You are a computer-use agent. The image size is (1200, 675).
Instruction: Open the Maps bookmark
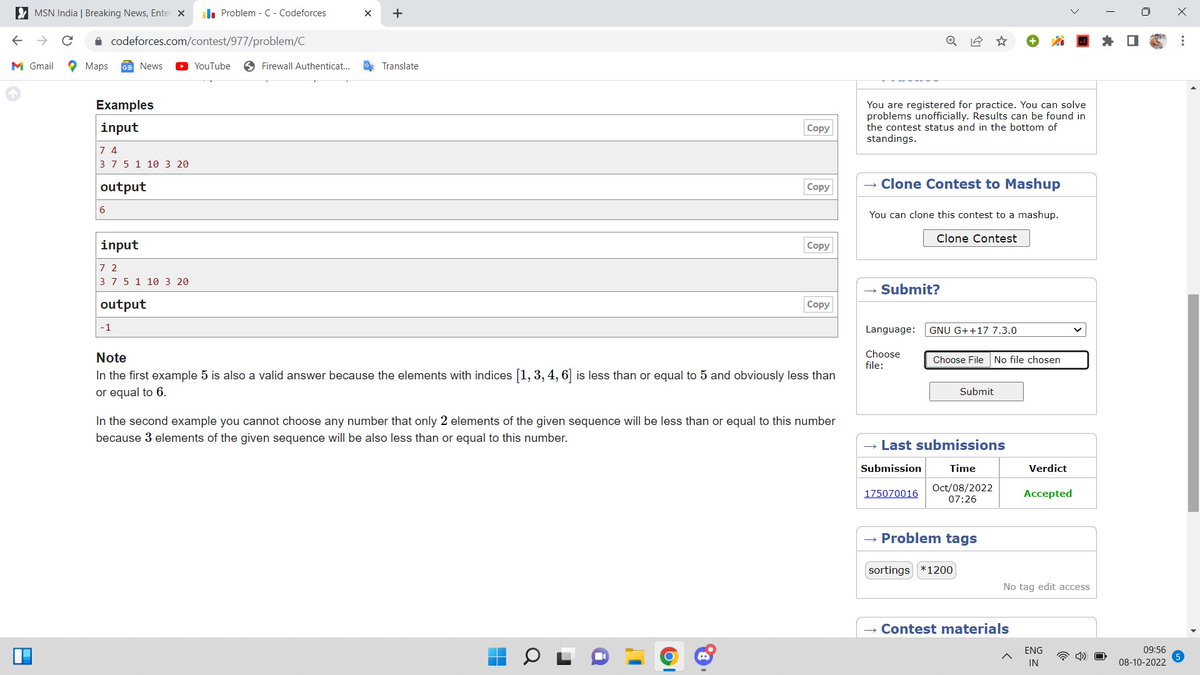(x=87, y=66)
